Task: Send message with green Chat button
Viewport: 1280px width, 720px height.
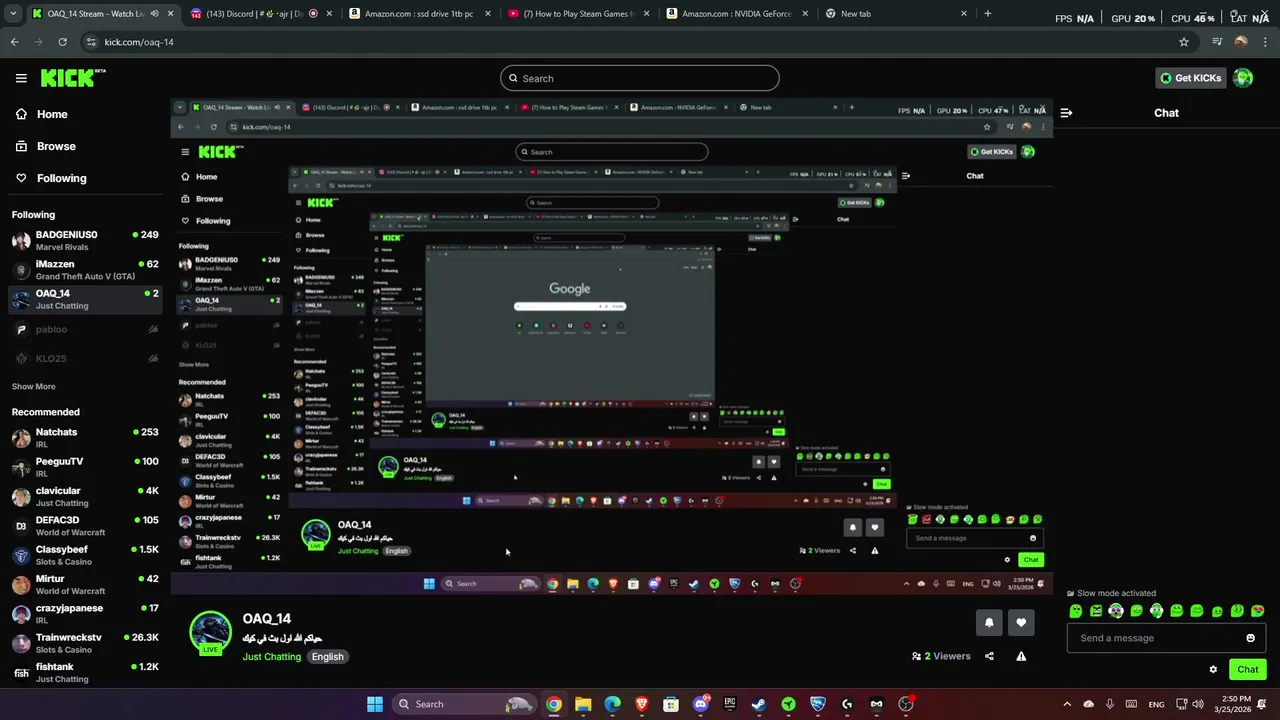Action: (x=1248, y=670)
